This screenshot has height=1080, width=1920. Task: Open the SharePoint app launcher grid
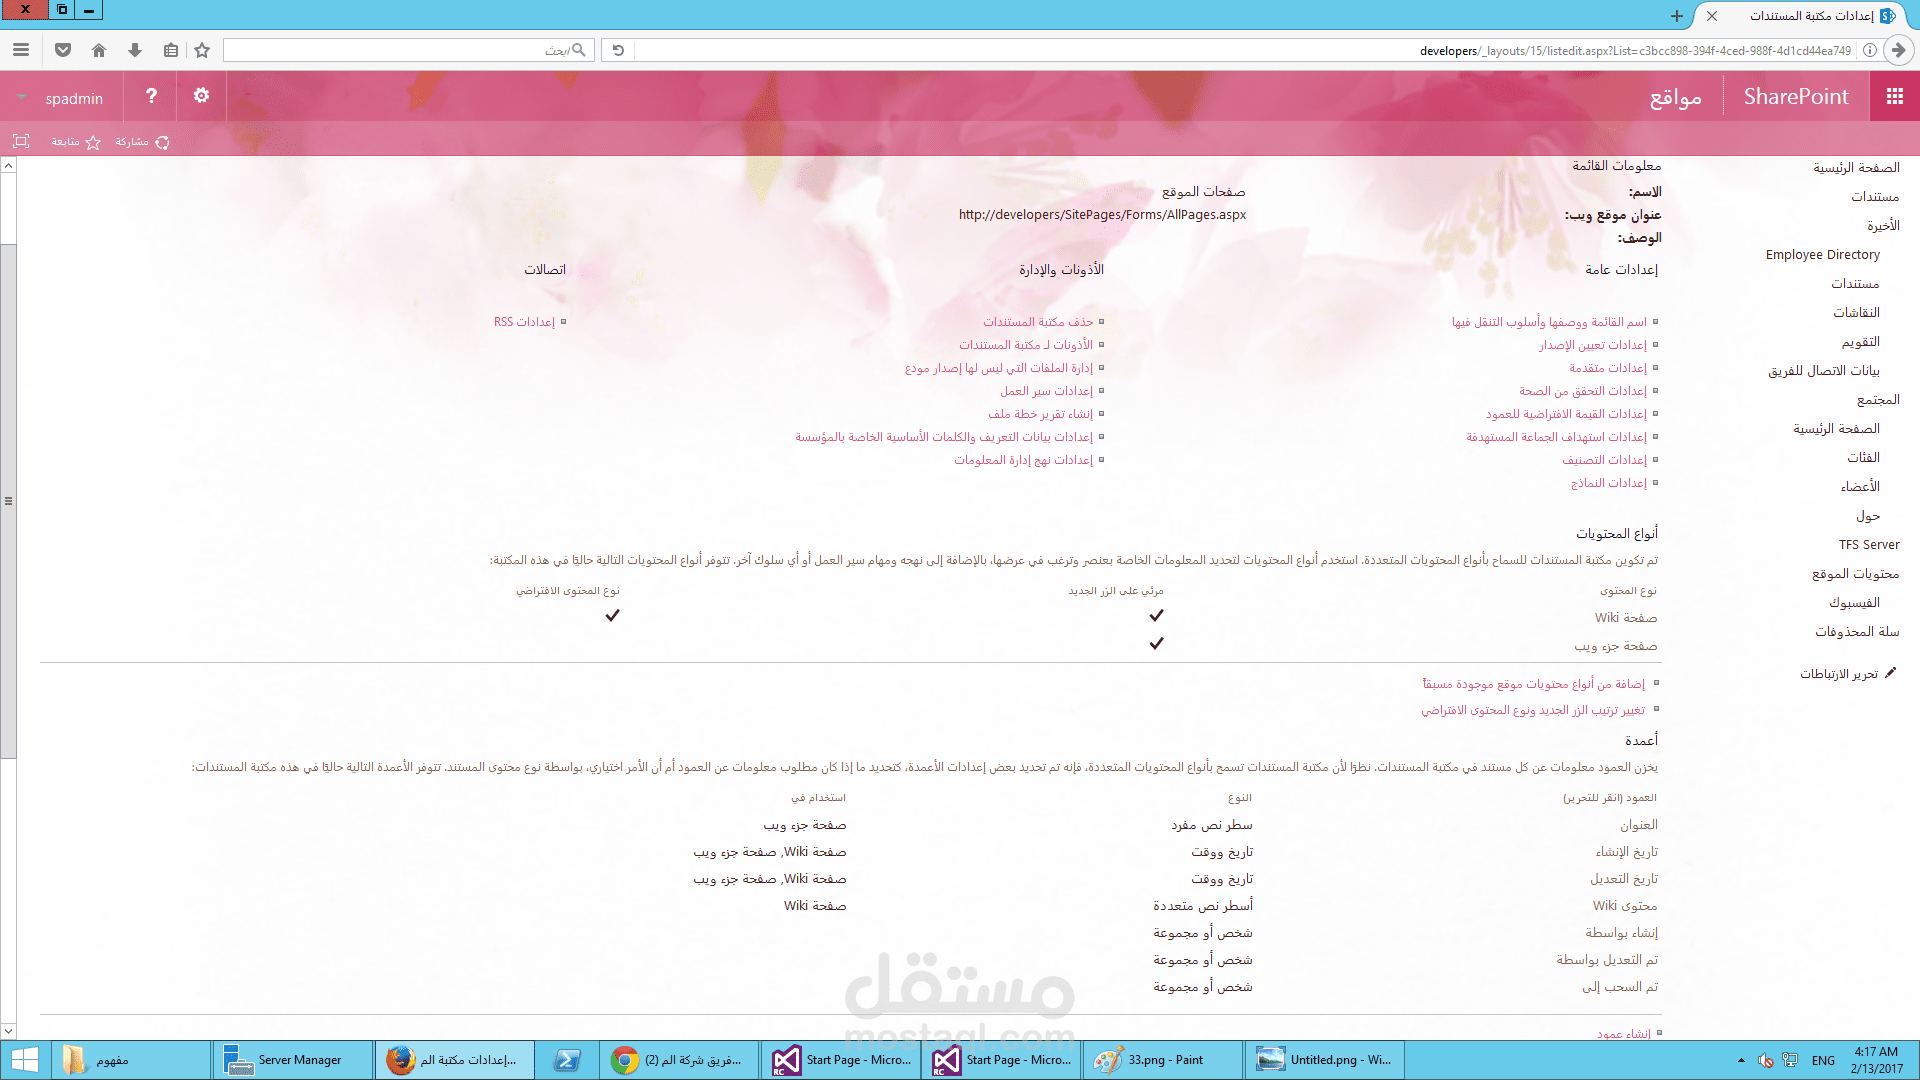1894,96
